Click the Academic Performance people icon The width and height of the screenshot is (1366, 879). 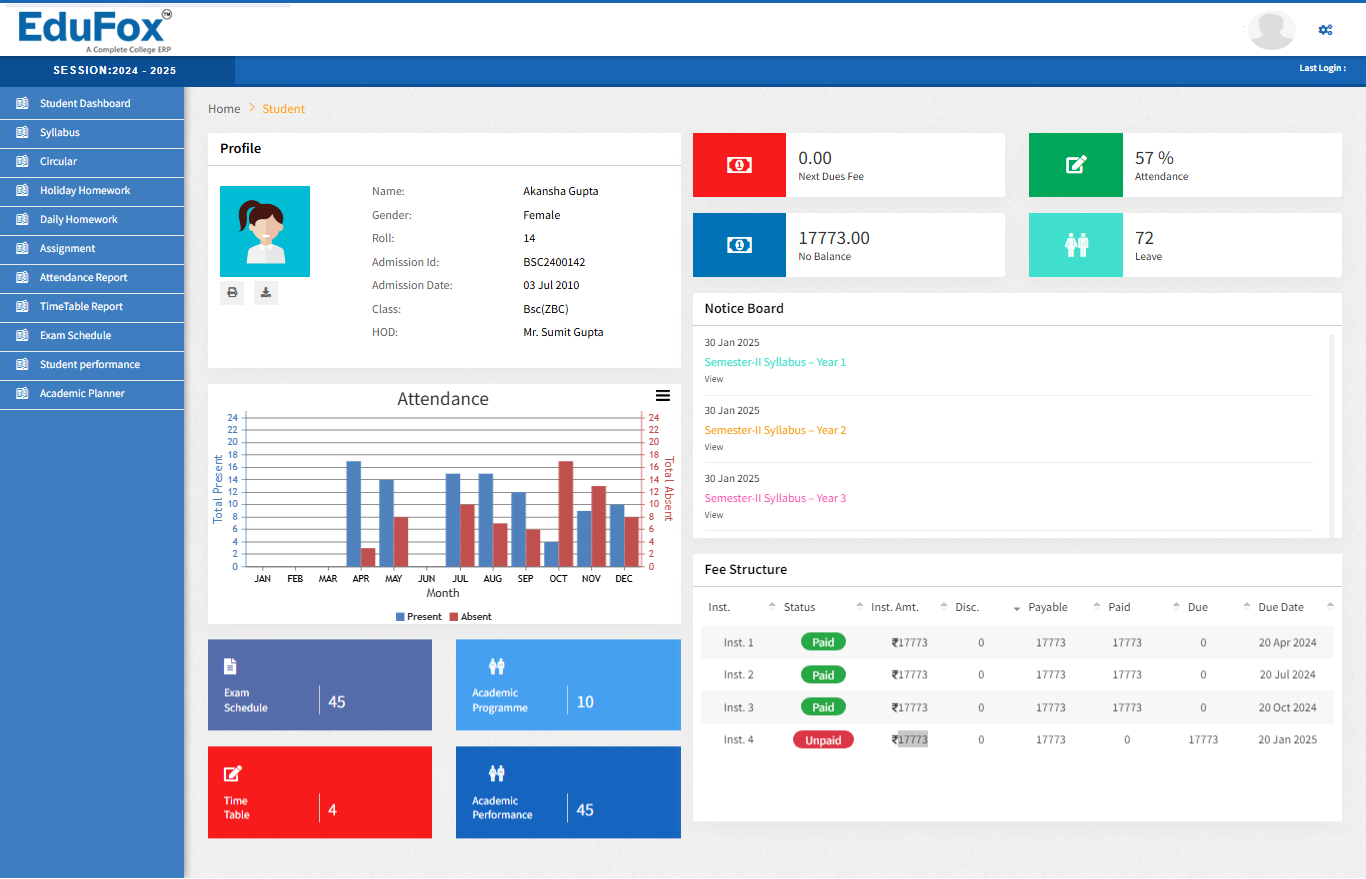pyautogui.click(x=497, y=773)
